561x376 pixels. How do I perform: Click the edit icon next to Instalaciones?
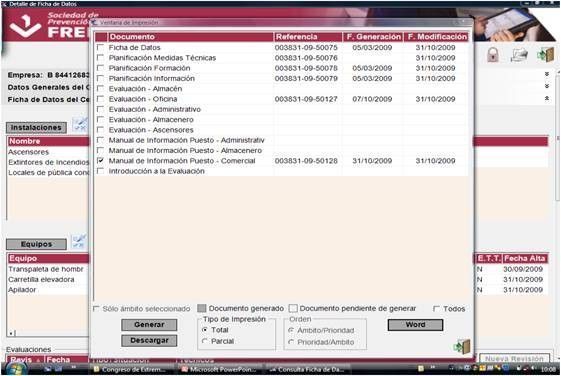[x=80, y=124]
